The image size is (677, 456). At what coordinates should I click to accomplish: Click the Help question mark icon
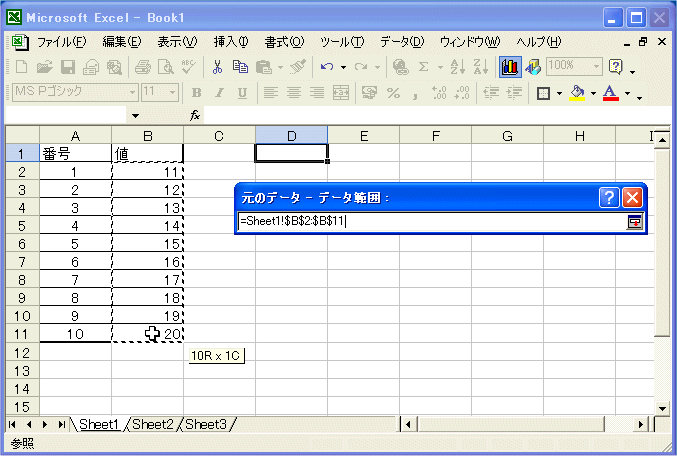coord(616,67)
